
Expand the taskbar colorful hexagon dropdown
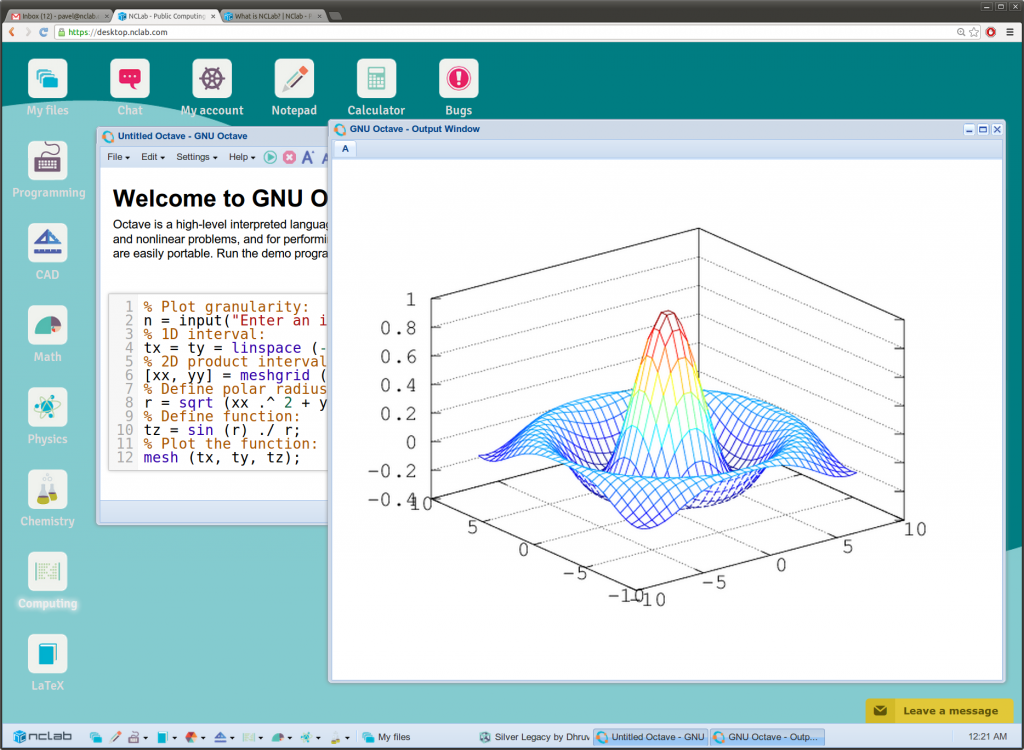point(203,738)
